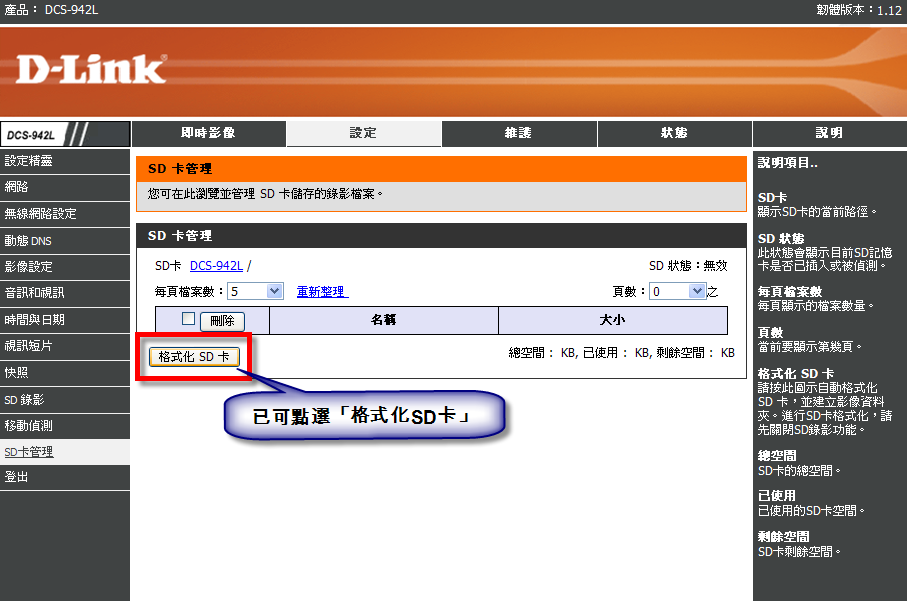The height and width of the screenshot is (601, 907).
Task: Select SD卡管理 in the sidebar
Action: click(x=65, y=452)
